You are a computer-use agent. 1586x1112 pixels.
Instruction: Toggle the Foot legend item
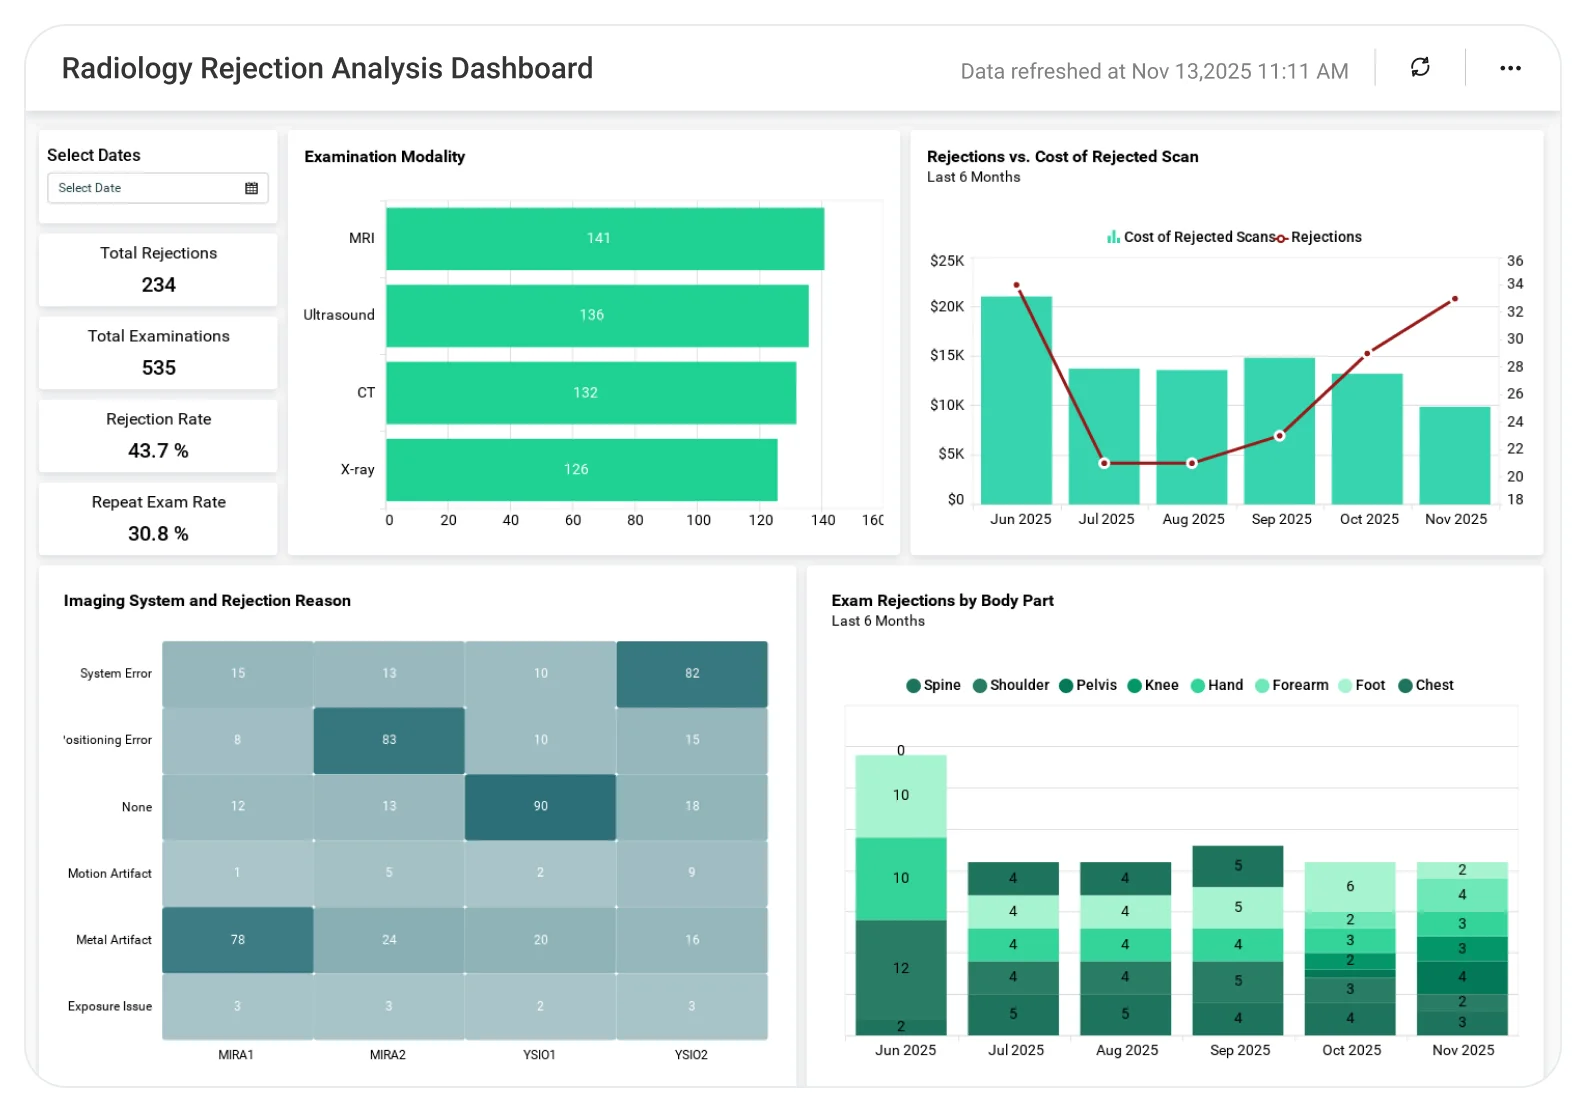coord(1362,685)
